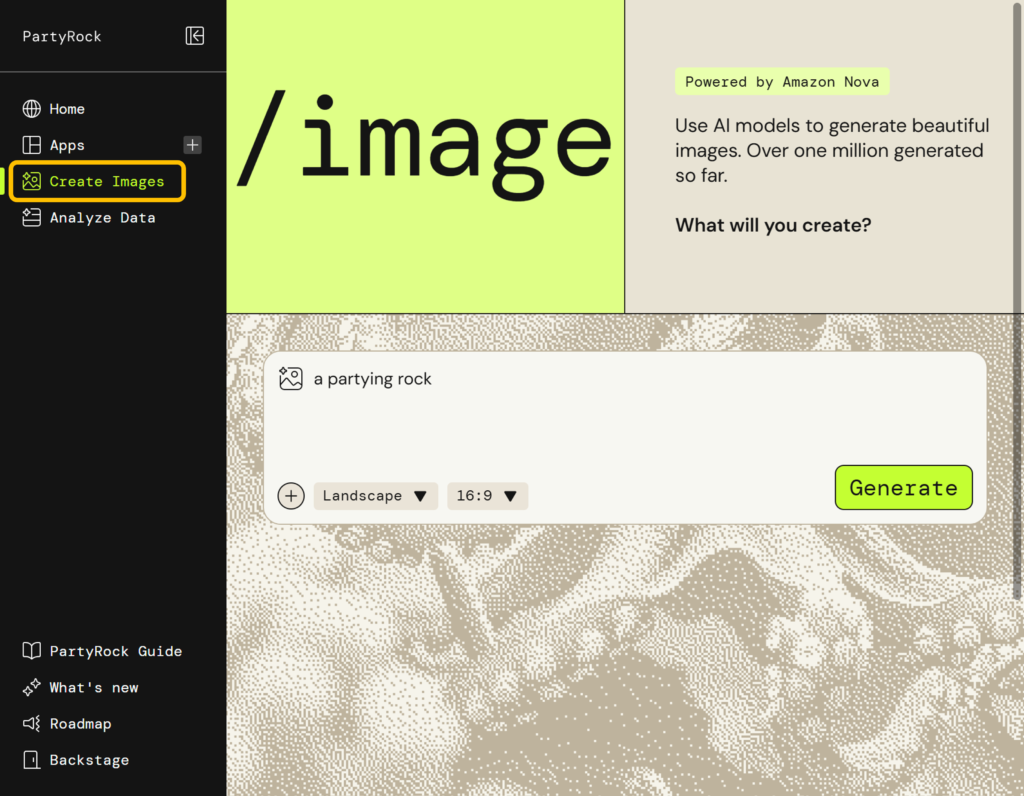Open the Landscape dropdown chevron arrow

tap(421, 495)
